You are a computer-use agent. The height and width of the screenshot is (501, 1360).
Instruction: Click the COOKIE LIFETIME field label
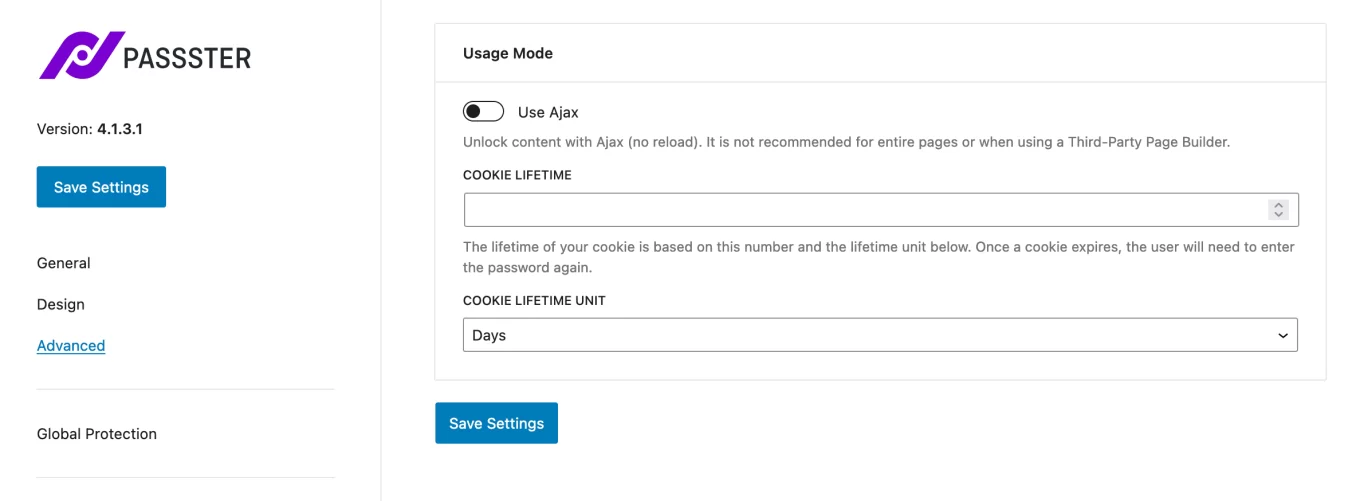pos(517,175)
